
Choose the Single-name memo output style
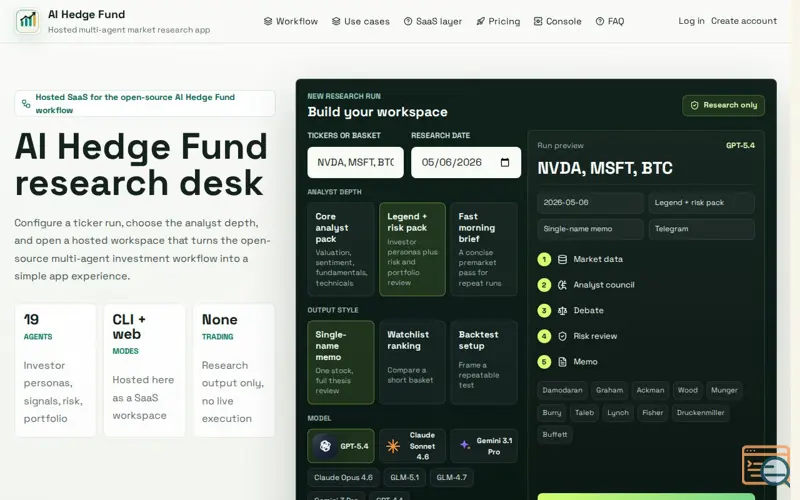[x=341, y=362]
